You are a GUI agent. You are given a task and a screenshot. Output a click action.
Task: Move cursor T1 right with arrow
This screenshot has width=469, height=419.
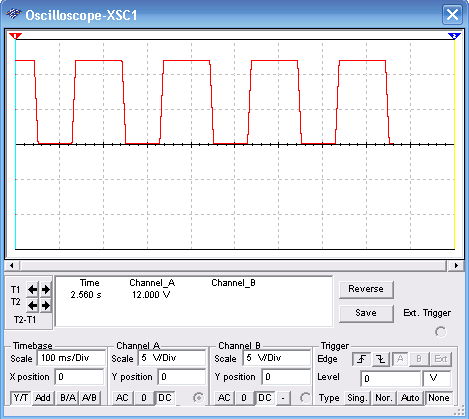click(x=46, y=289)
